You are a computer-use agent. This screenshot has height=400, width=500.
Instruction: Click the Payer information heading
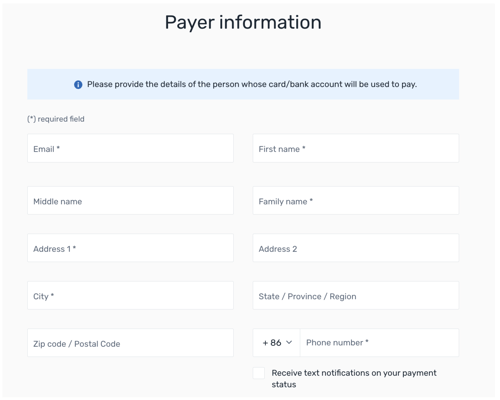click(x=243, y=23)
